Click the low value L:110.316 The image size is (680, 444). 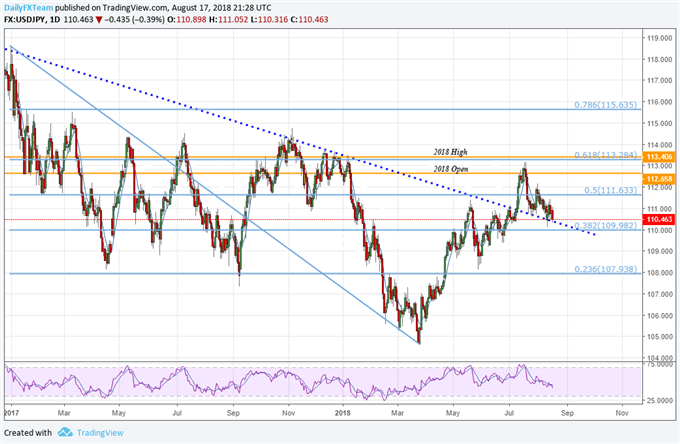click(268, 20)
